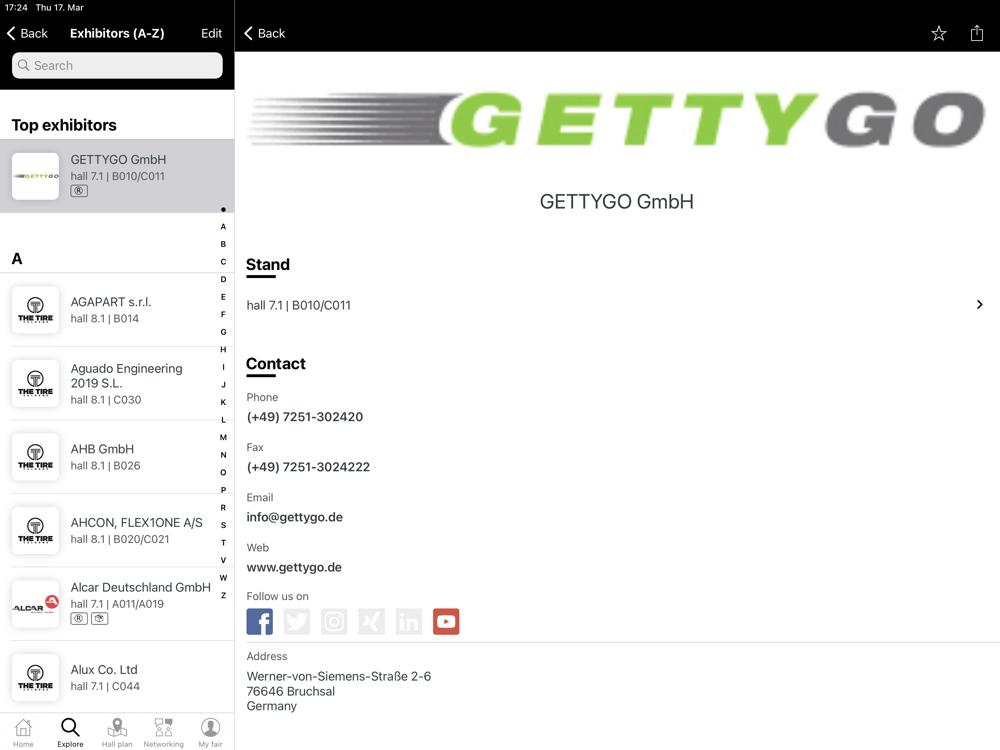Viewport: 1000px width, 750px height.
Task: Focus the exhibitor Search field
Action: (117, 65)
